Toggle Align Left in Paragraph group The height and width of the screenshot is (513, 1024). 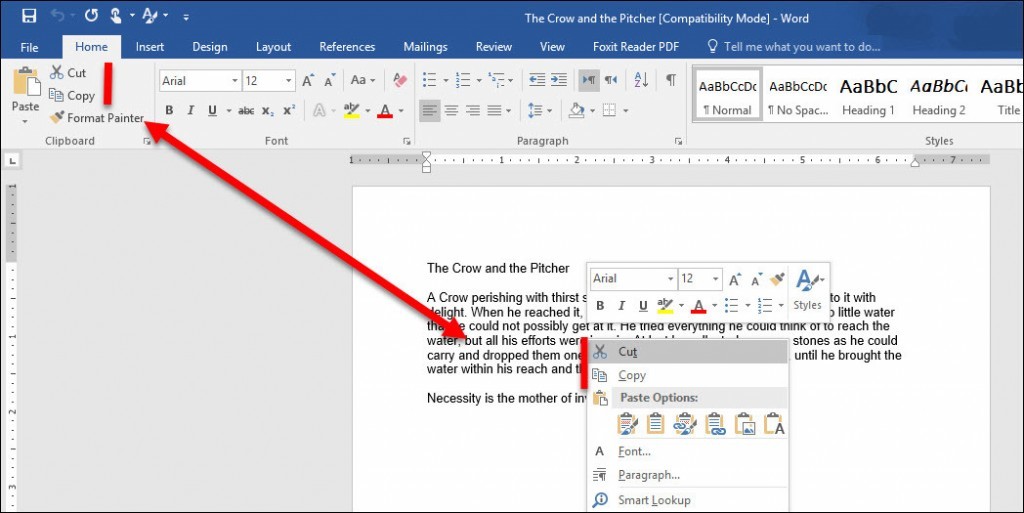pos(429,110)
